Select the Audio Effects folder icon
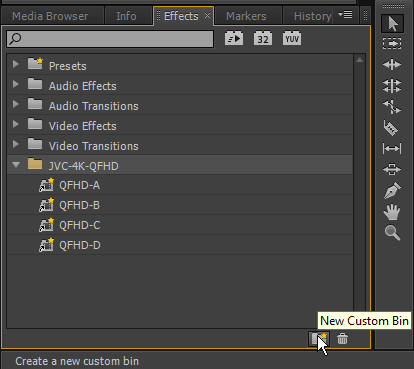 click(35, 84)
